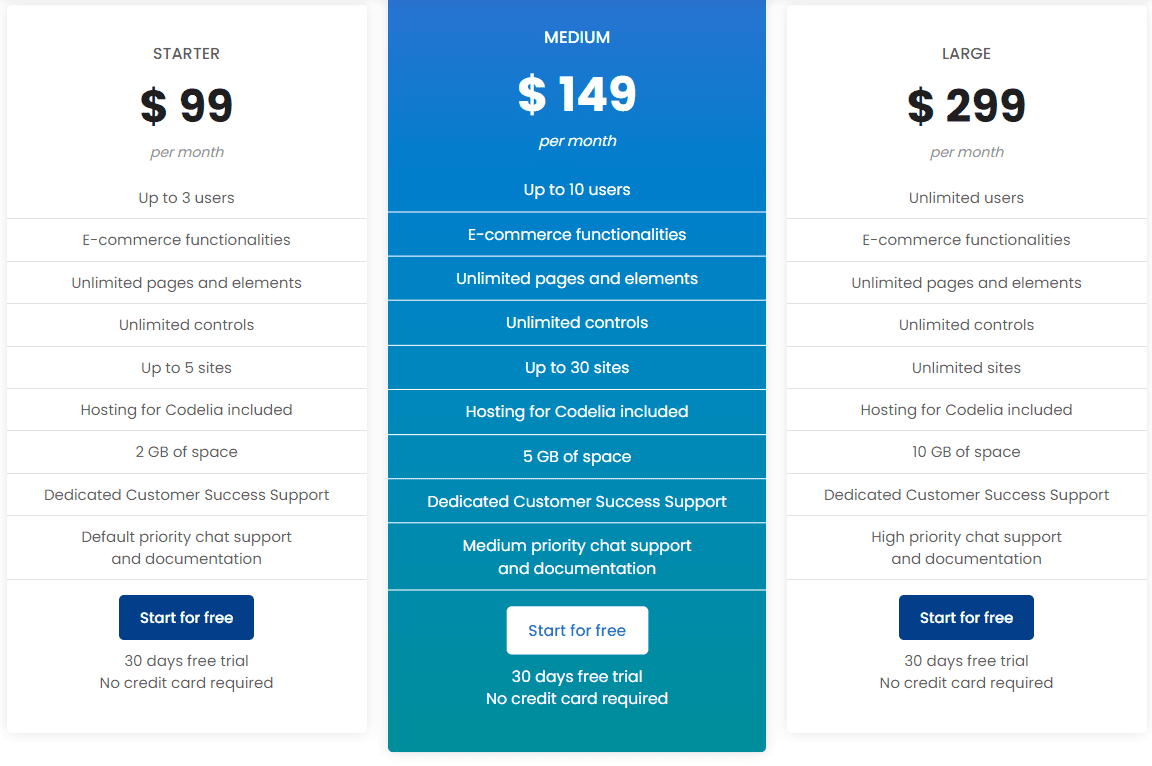This screenshot has width=1152, height=766.
Task: Select the Up to 30 sites row
Action: 577,368
